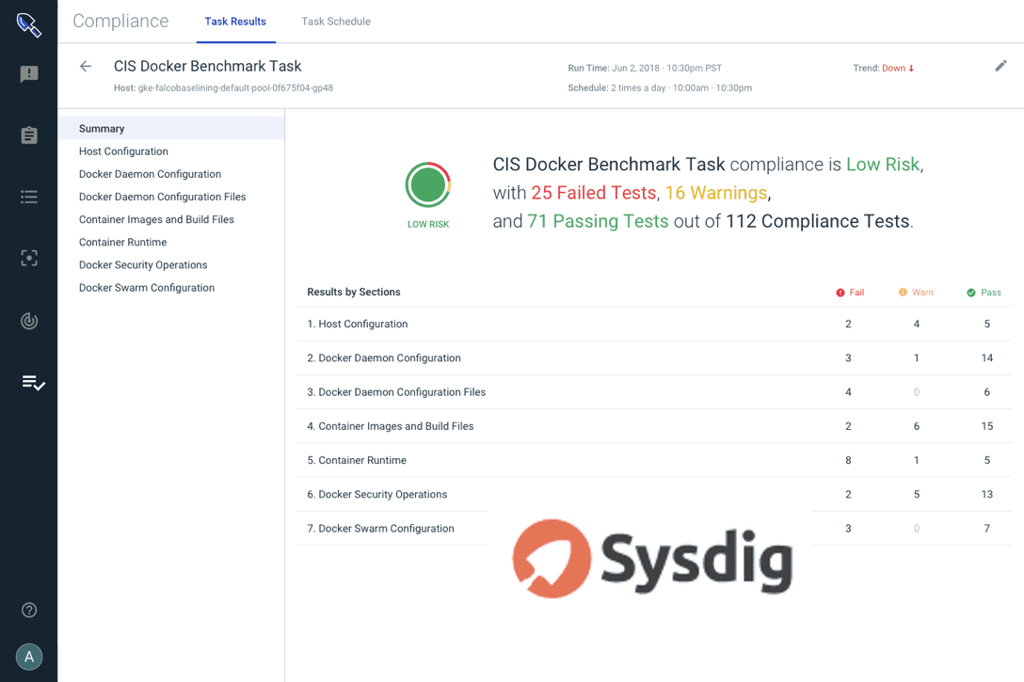Image resolution: width=1024 pixels, height=682 pixels.
Task: Click the Low Risk label in summary sentence
Action: click(883, 164)
